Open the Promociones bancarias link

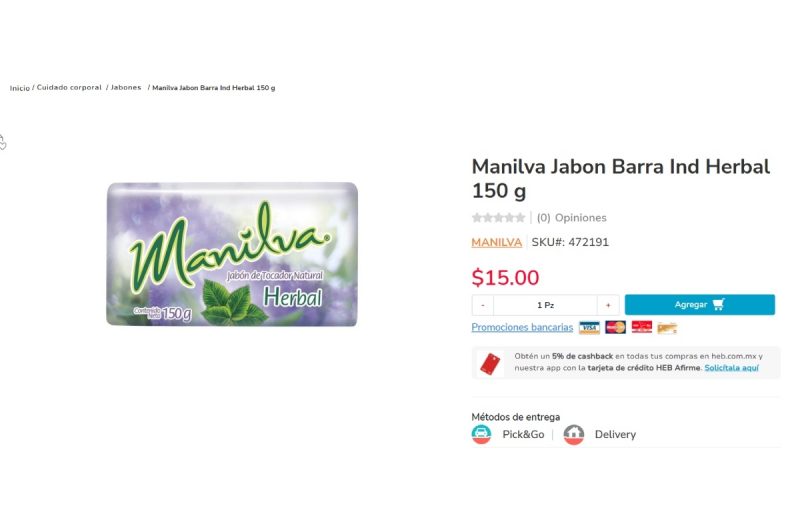click(x=522, y=327)
